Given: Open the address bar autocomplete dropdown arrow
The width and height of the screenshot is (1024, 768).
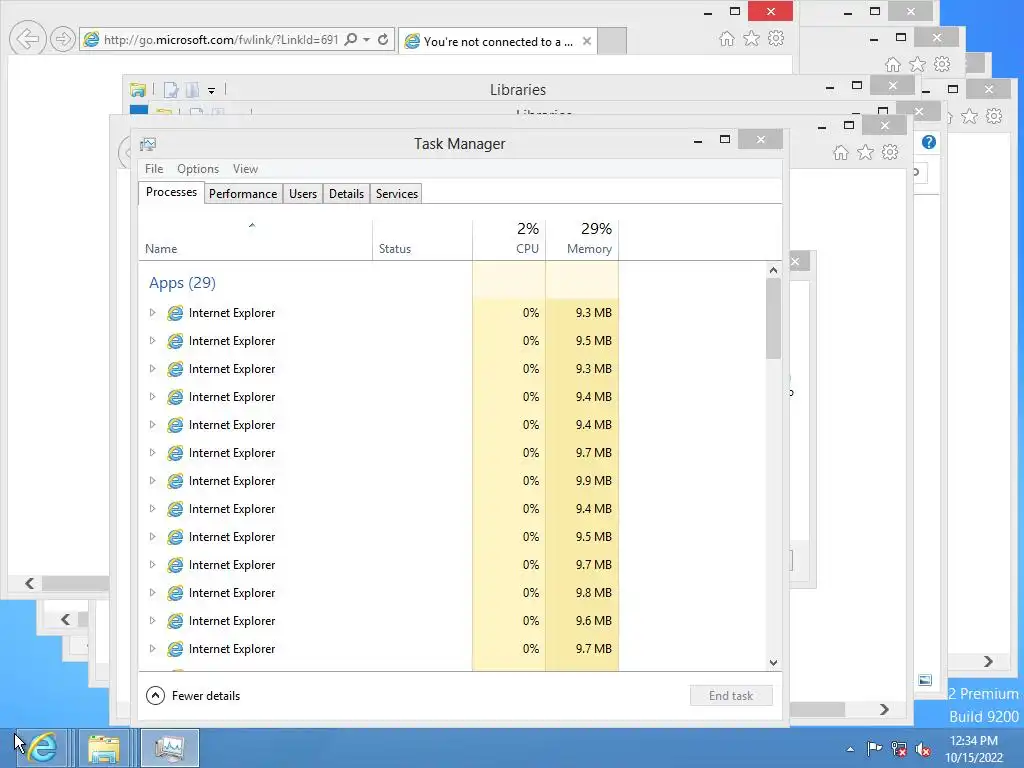Looking at the screenshot, I should pos(366,40).
